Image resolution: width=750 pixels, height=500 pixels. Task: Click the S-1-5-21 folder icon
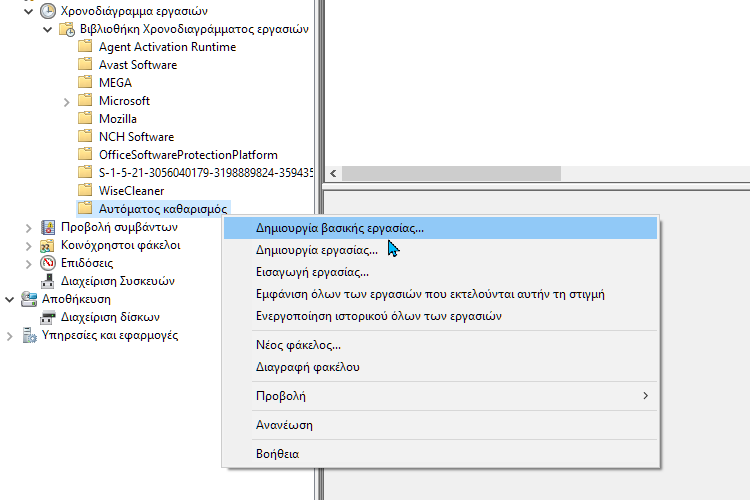pos(85,172)
